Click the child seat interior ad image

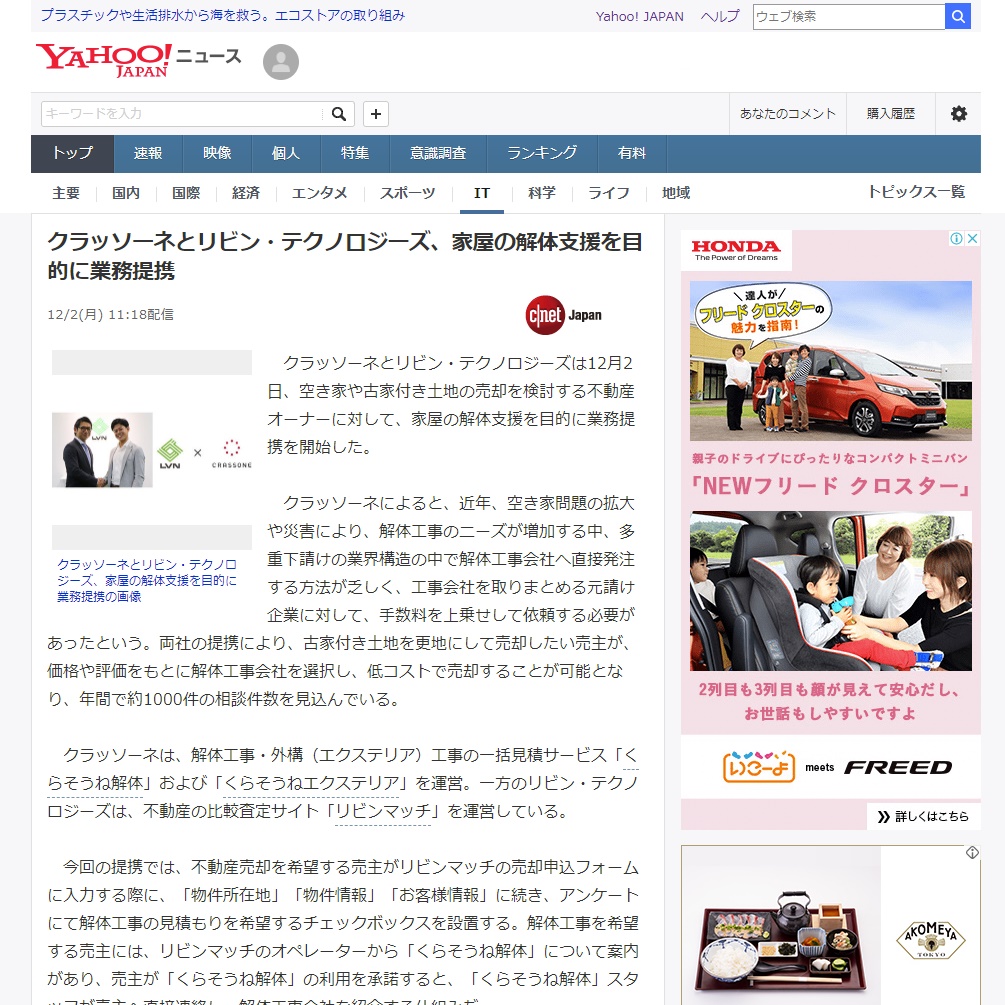pyautogui.click(x=831, y=591)
